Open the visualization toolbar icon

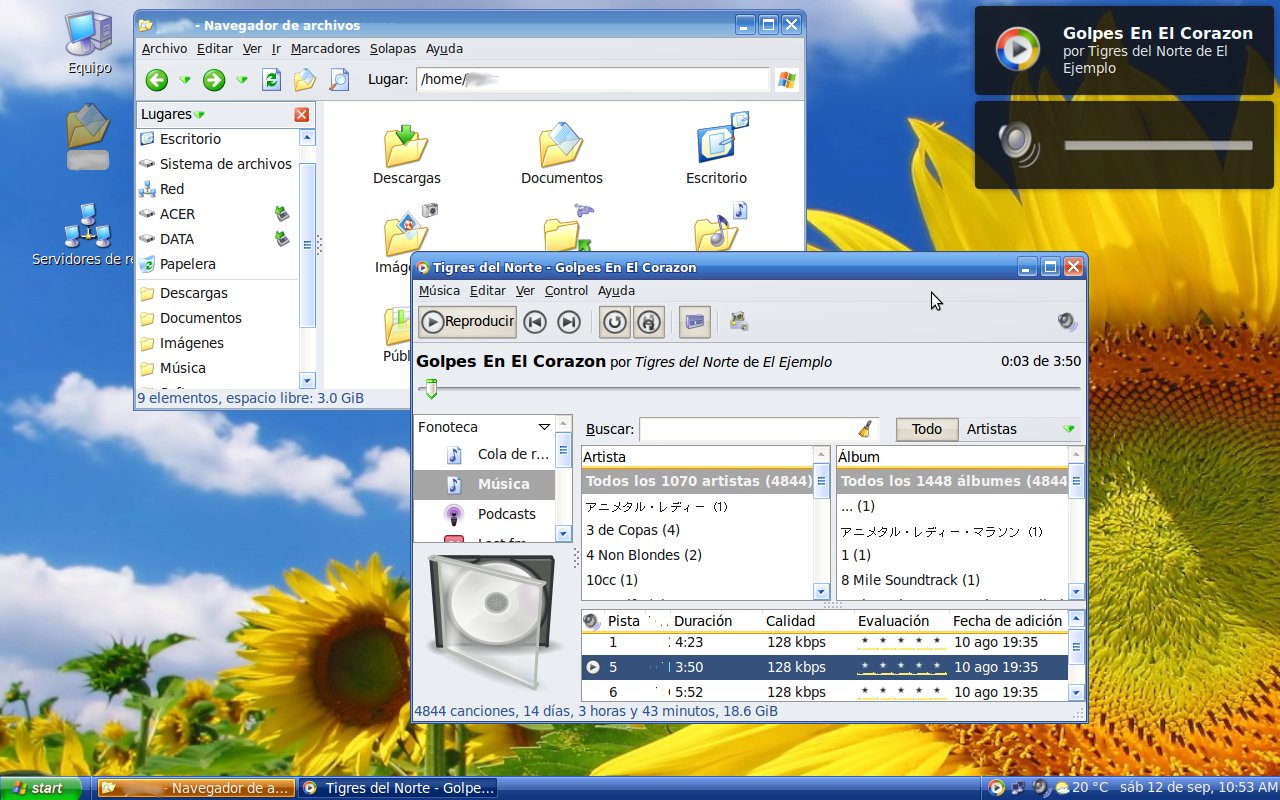[740, 322]
